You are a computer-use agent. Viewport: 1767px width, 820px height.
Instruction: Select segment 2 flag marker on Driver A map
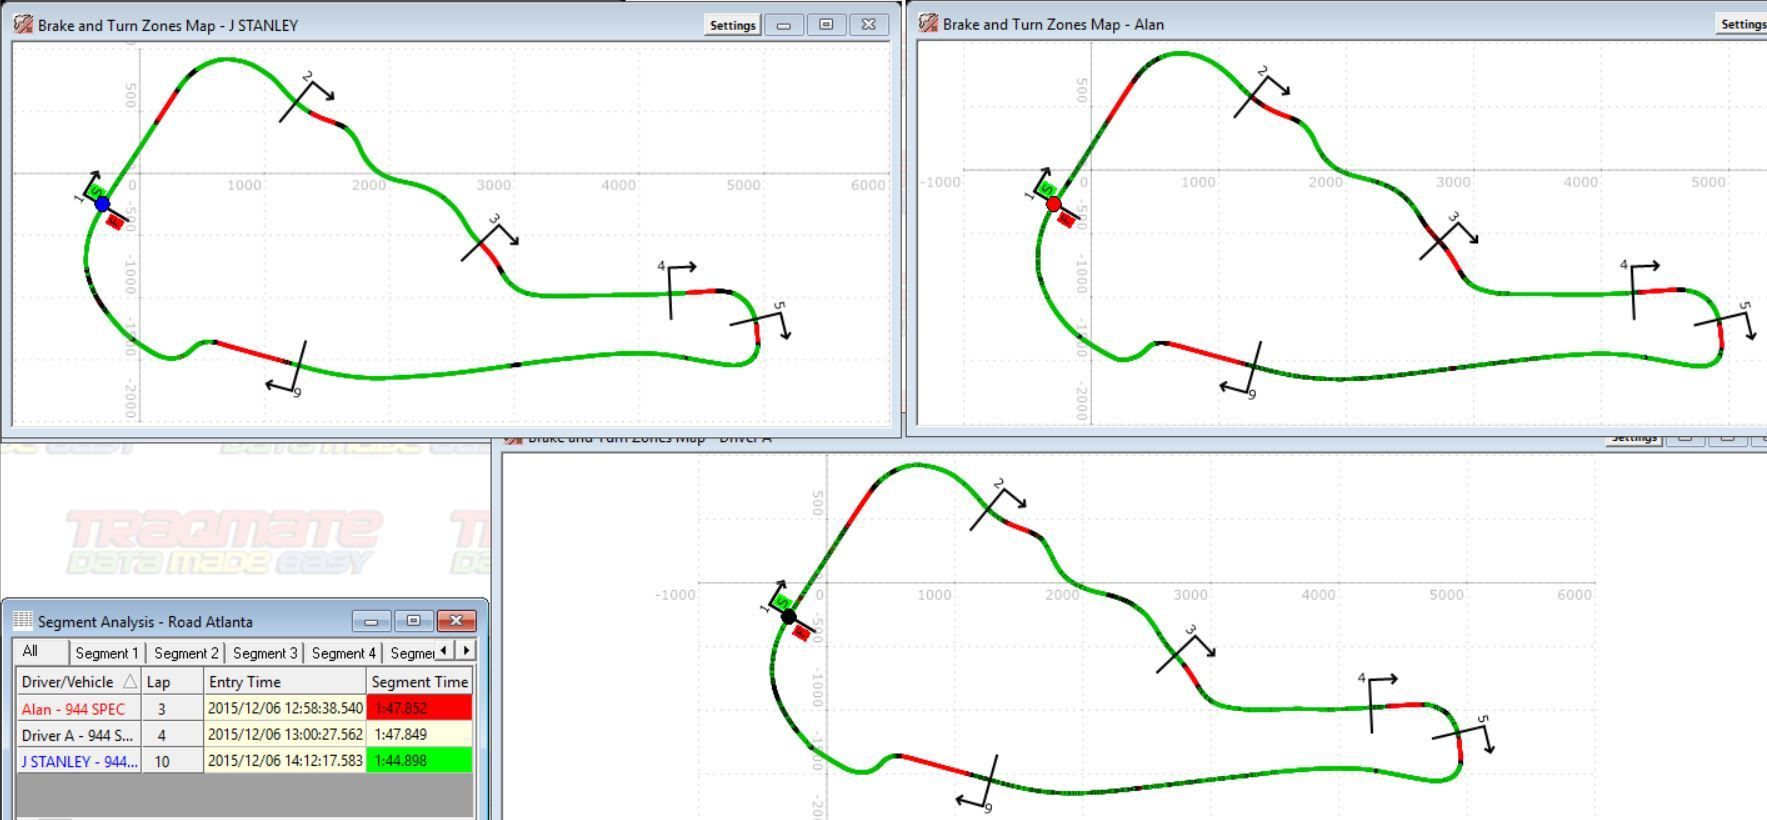click(1004, 500)
